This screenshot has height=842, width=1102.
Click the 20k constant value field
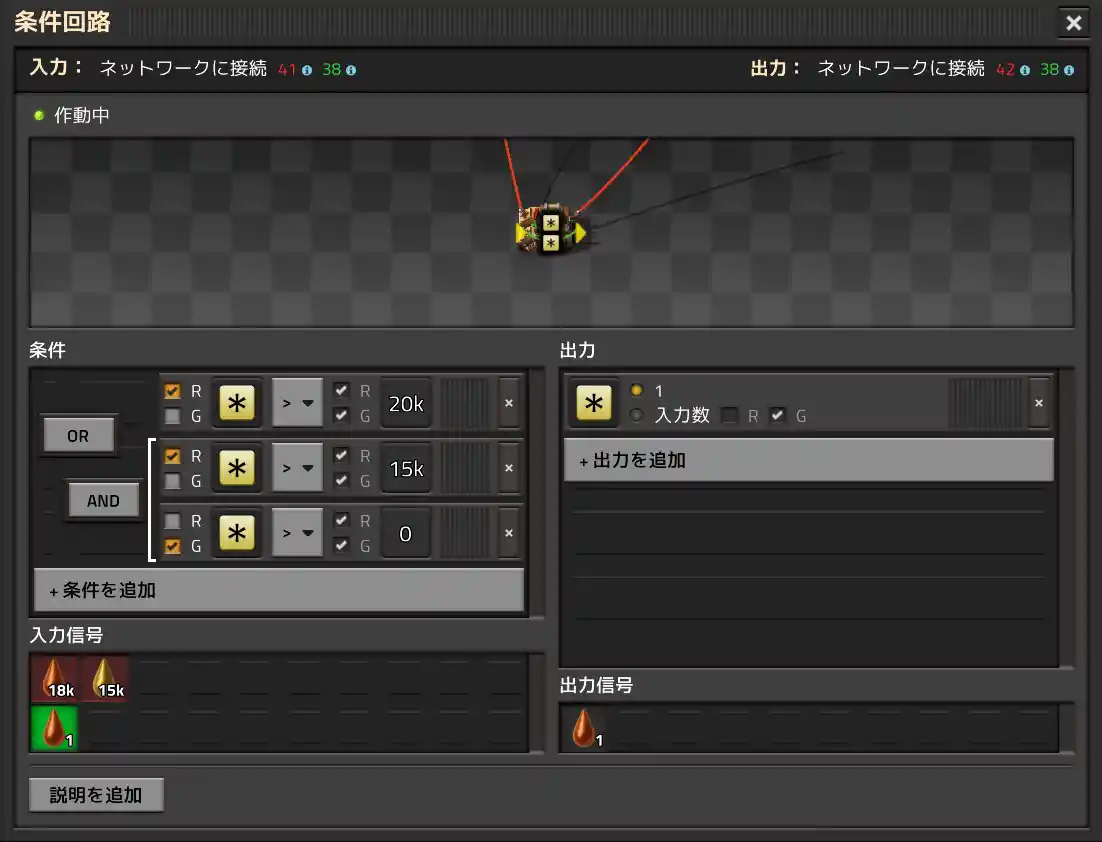[405, 403]
